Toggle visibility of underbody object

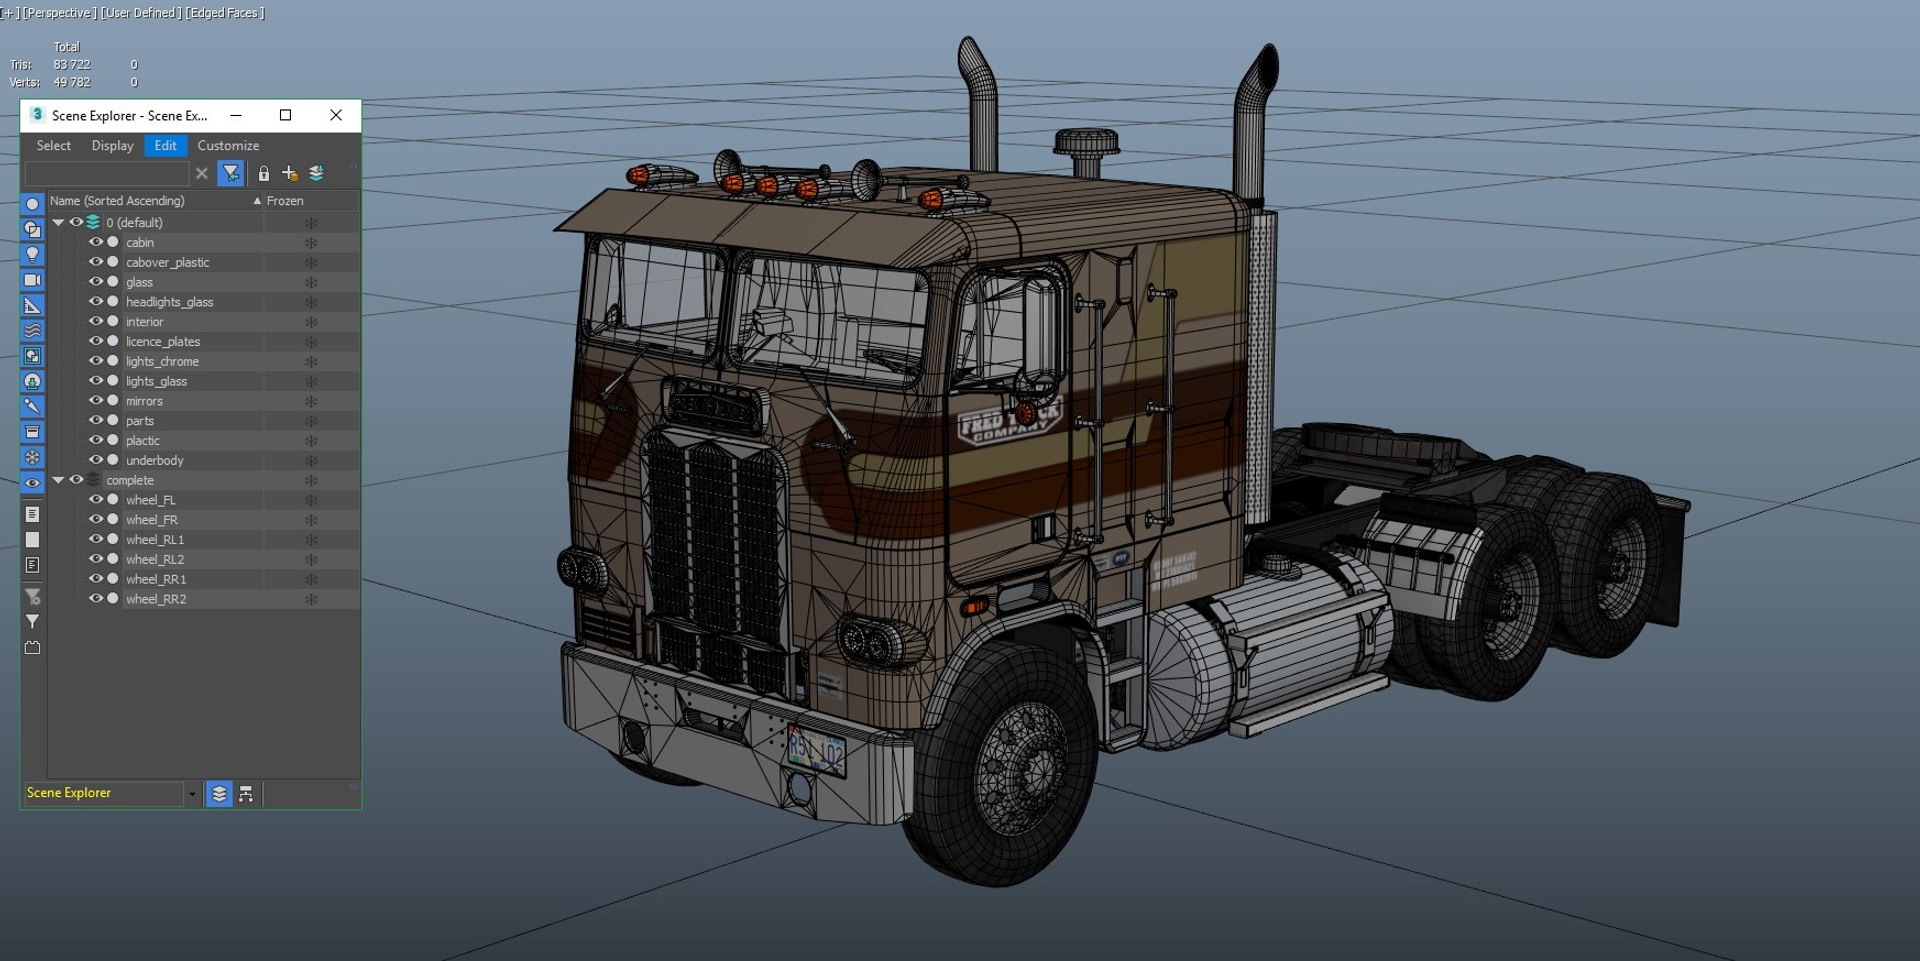pos(96,460)
